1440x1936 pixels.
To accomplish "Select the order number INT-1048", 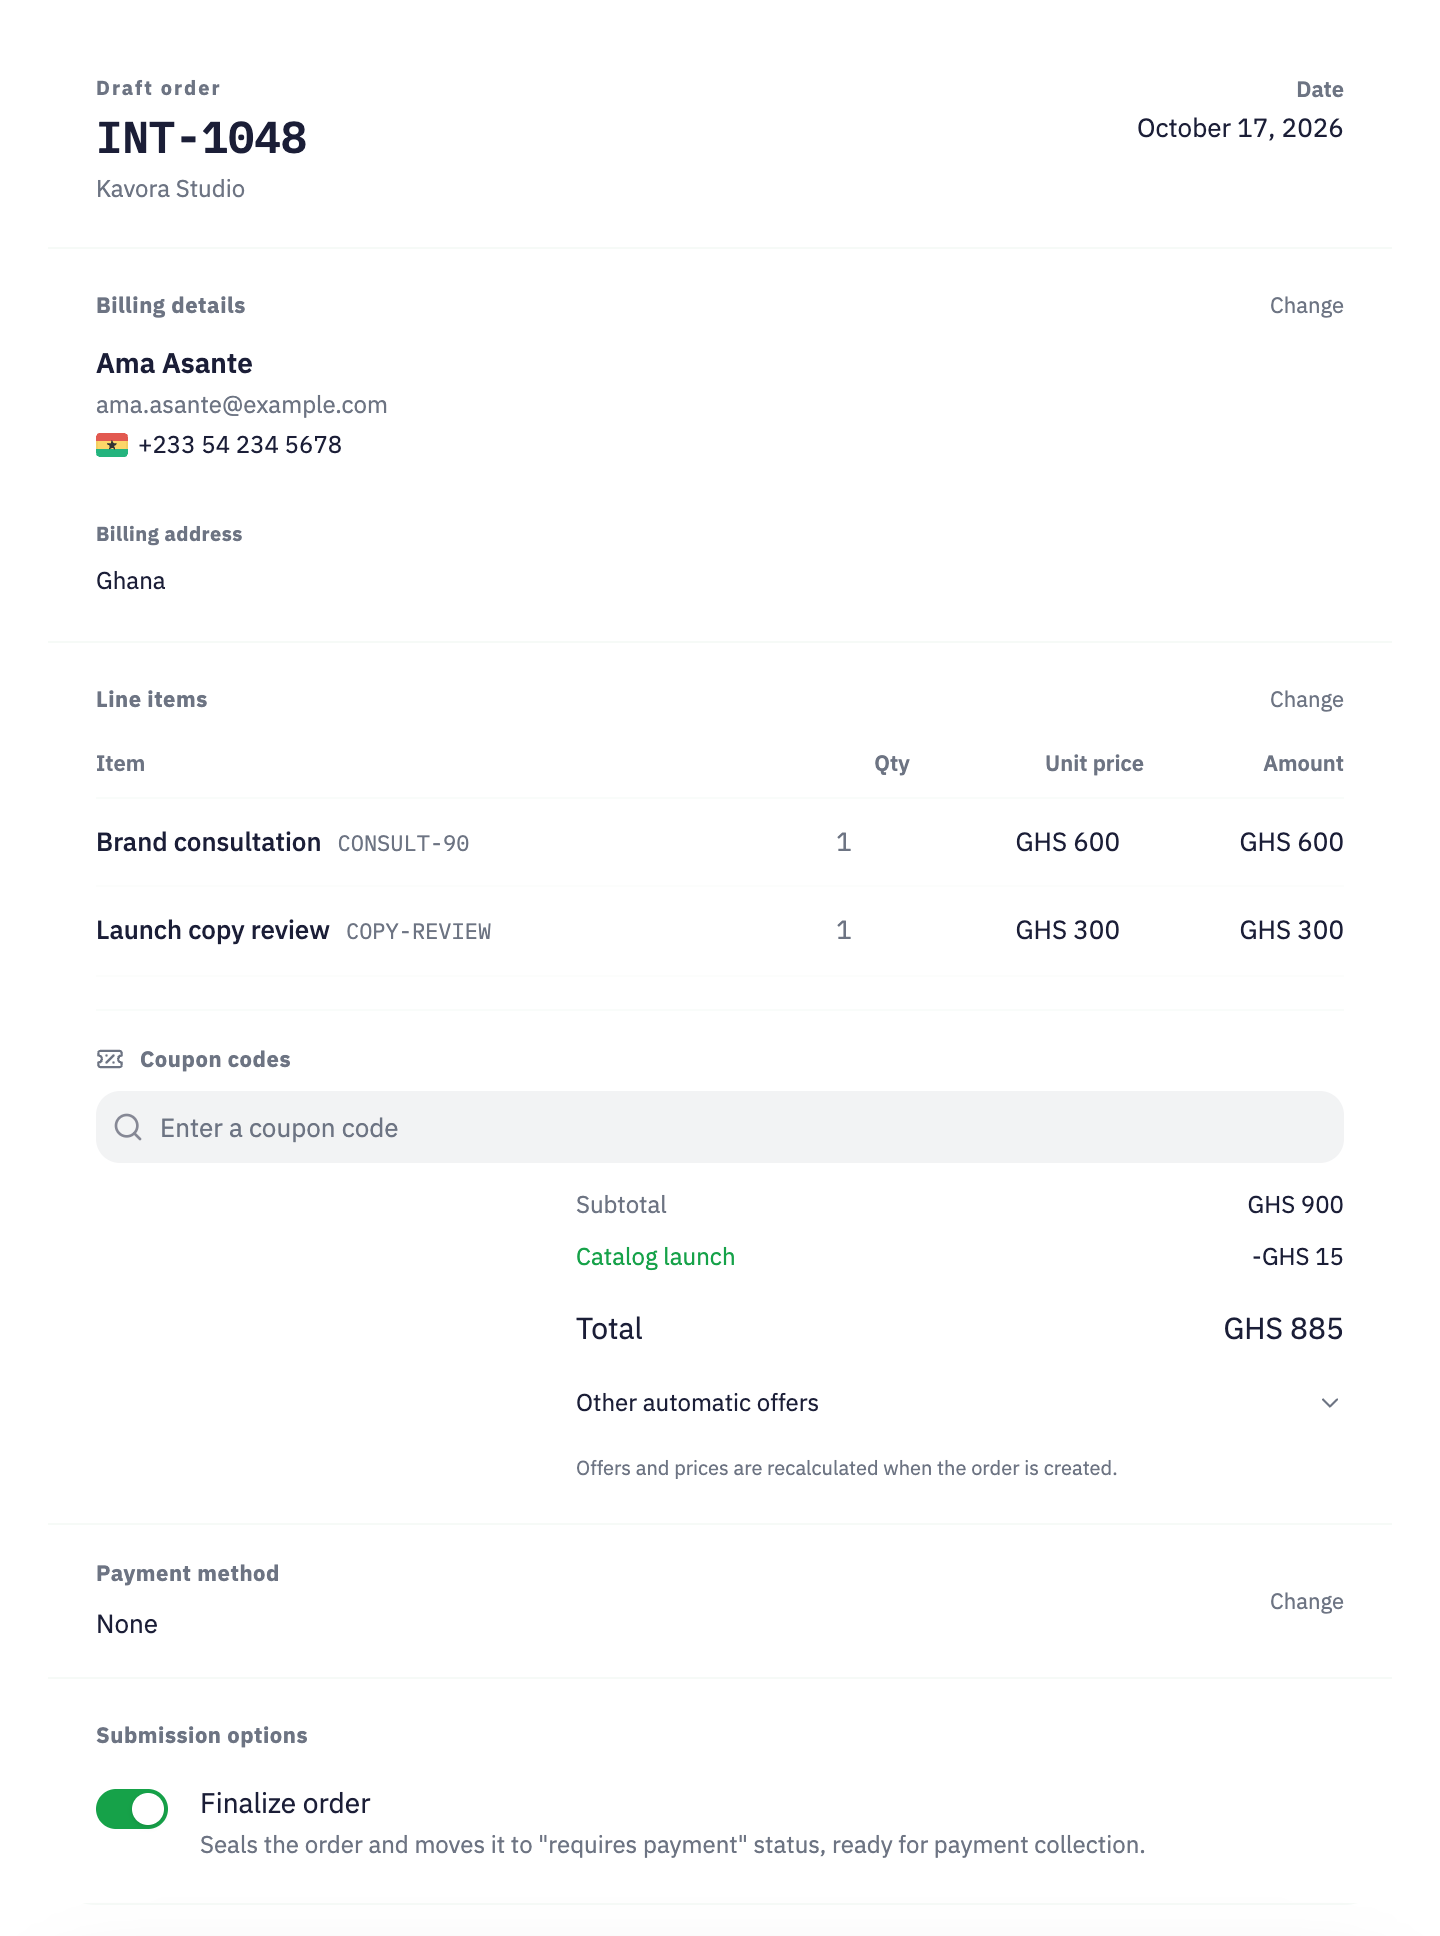I will pos(201,138).
